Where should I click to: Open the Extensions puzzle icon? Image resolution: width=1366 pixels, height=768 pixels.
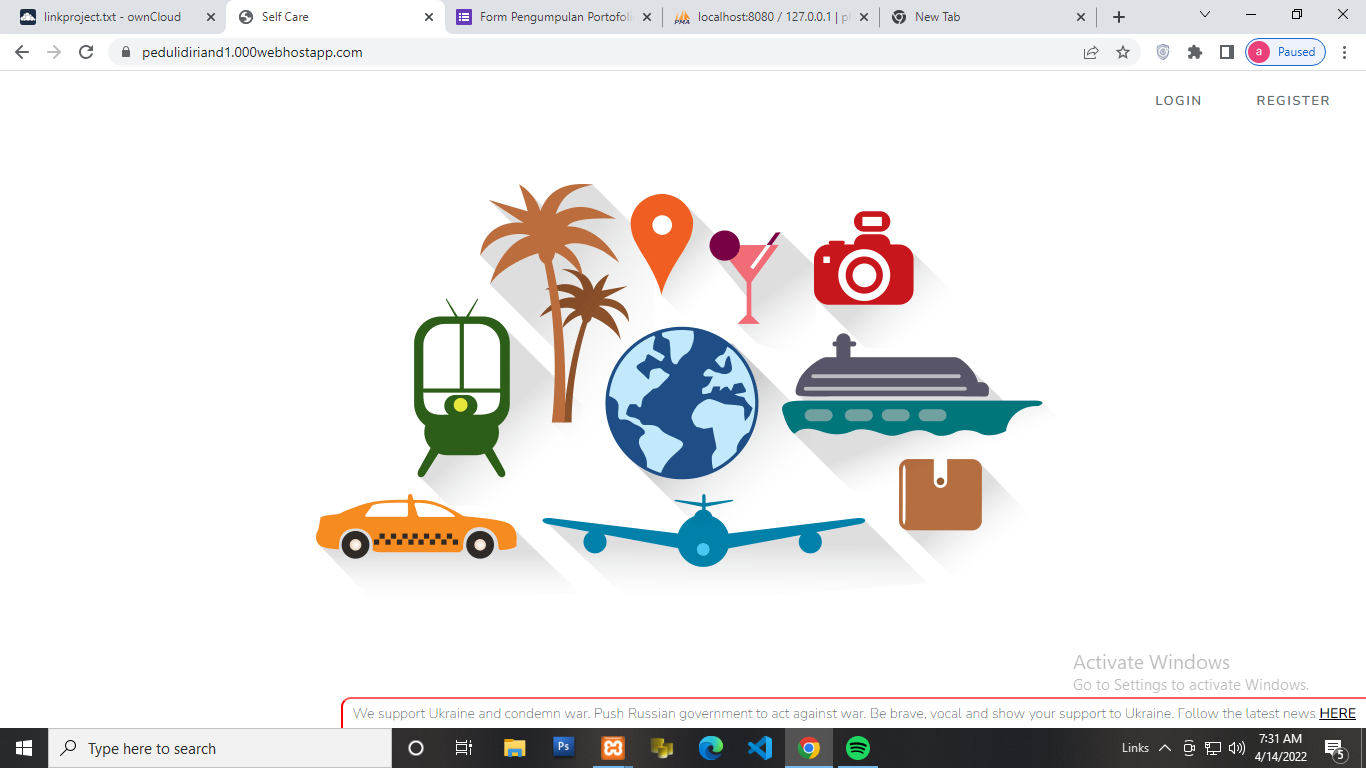(1194, 52)
